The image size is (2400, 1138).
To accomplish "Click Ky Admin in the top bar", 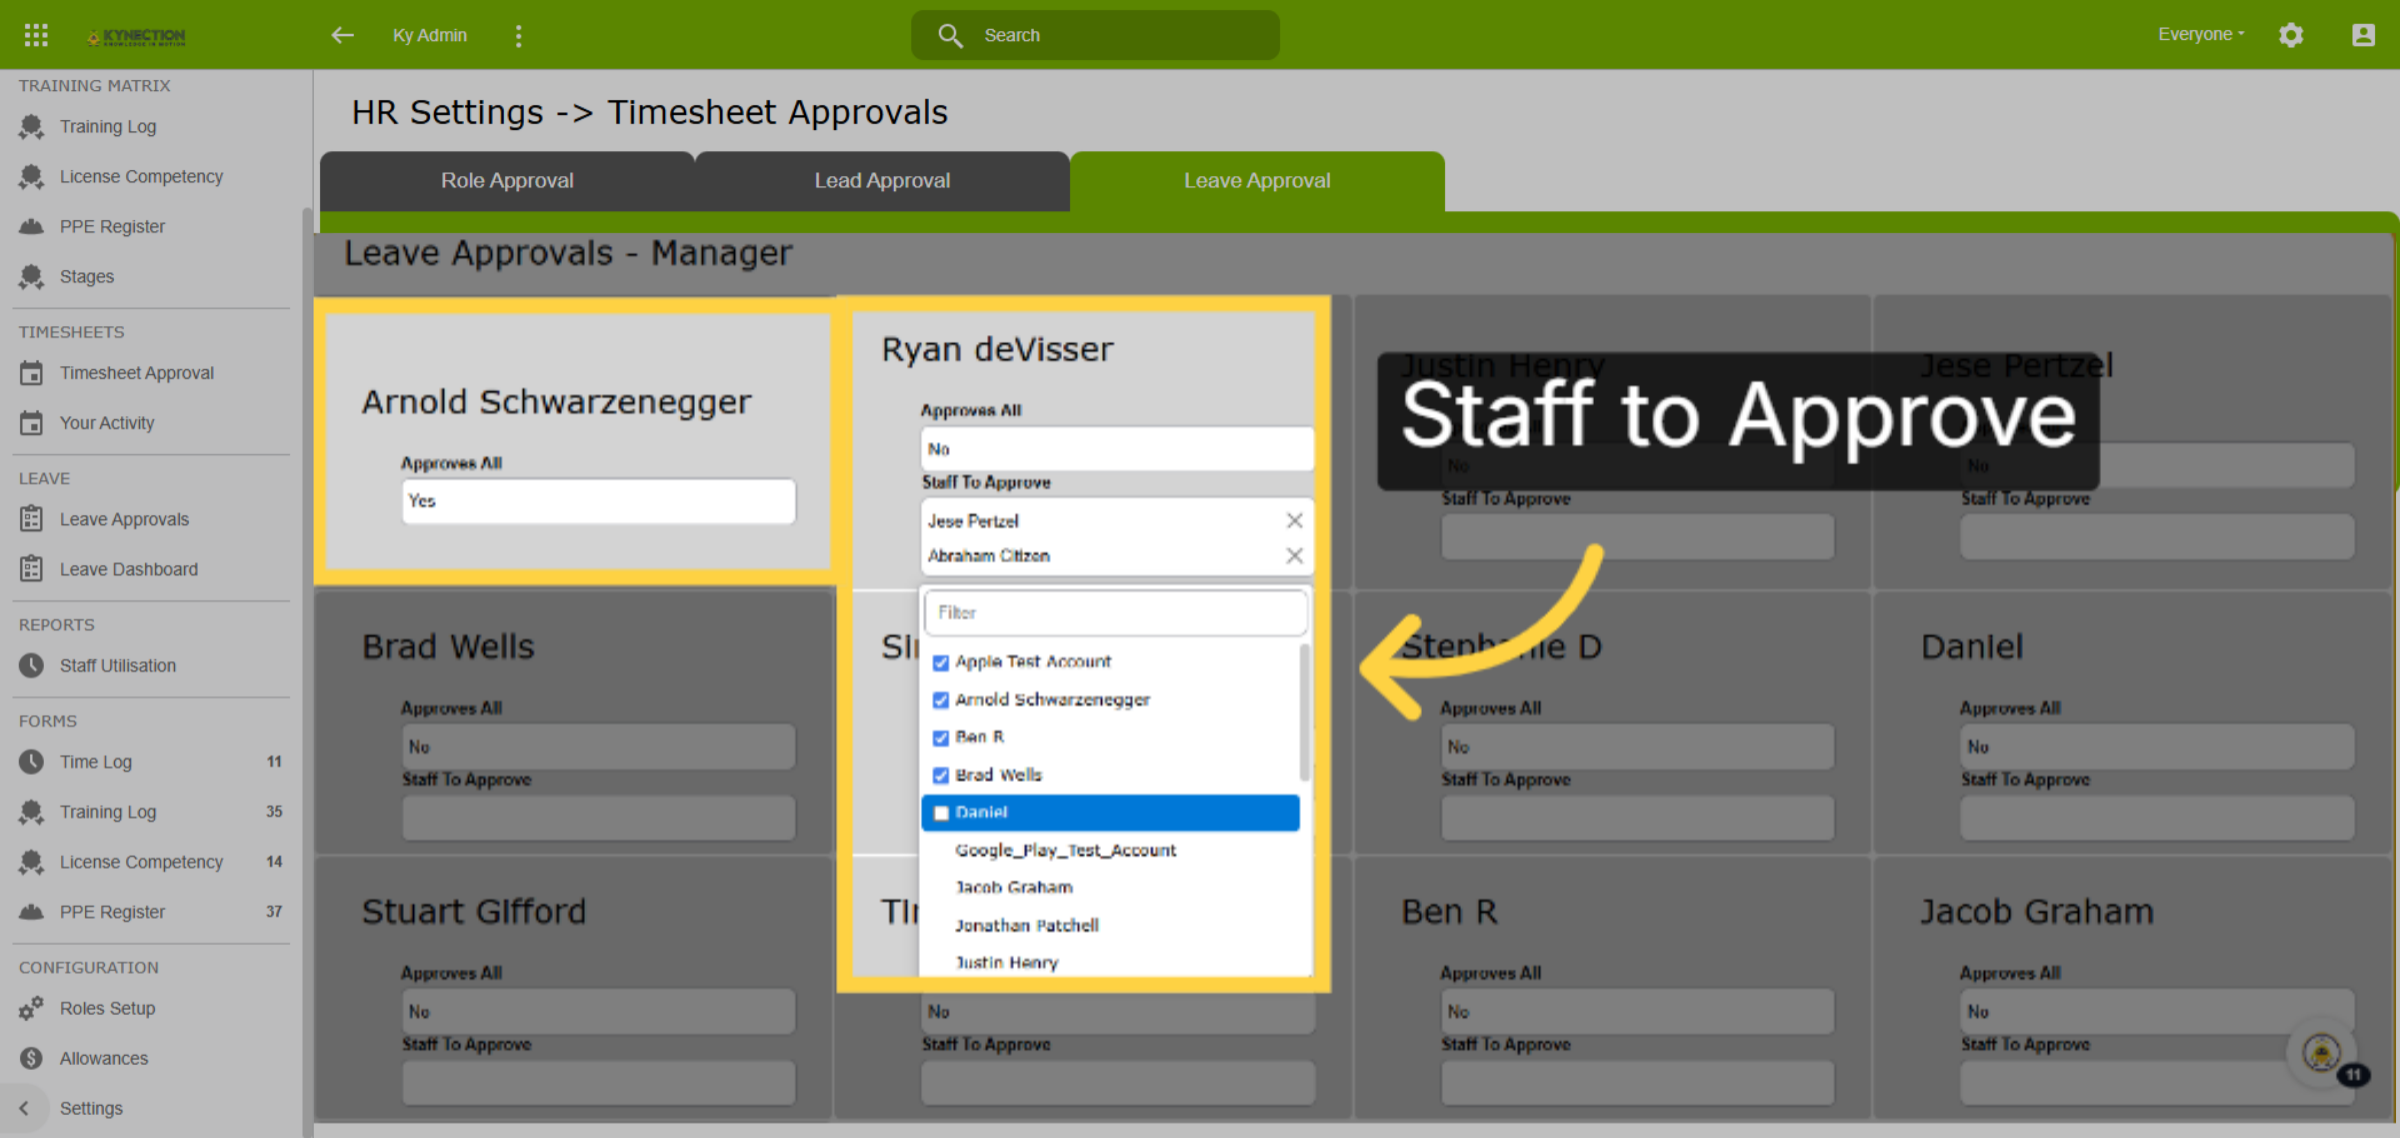I will (430, 35).
